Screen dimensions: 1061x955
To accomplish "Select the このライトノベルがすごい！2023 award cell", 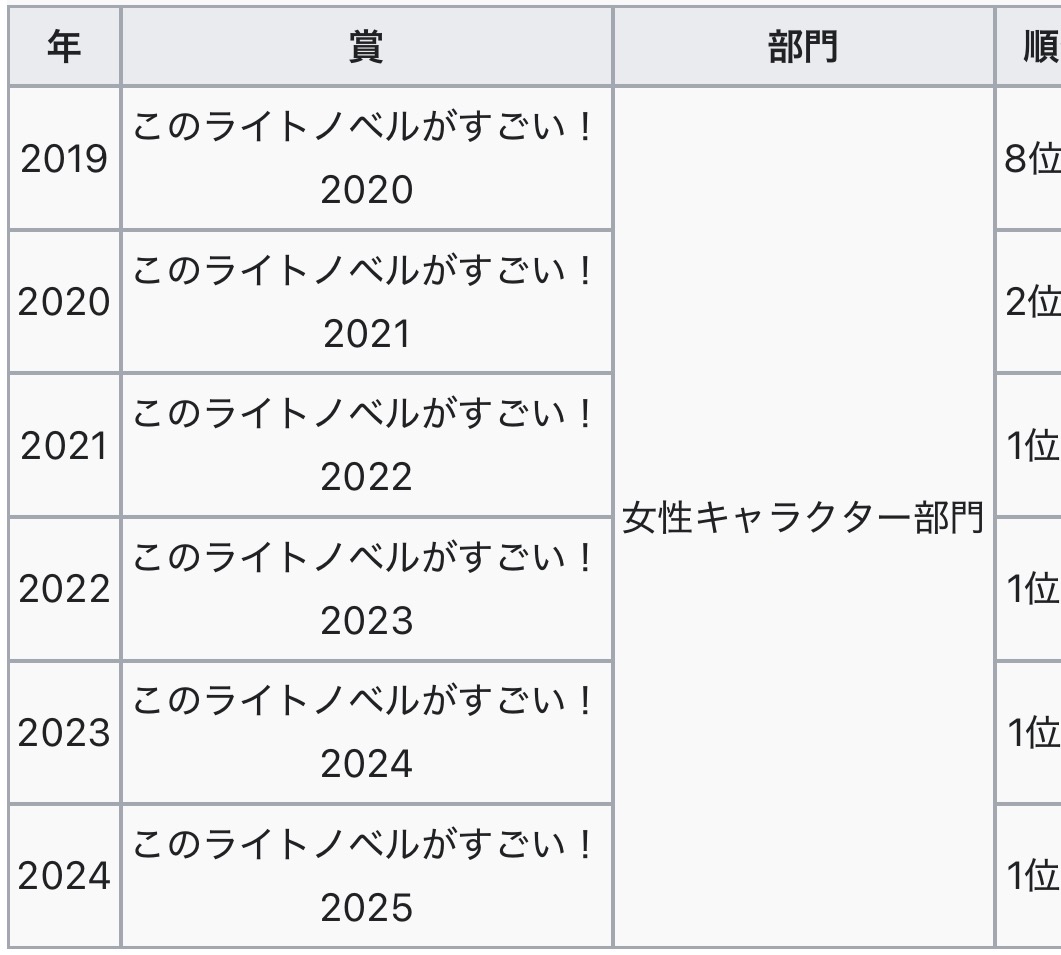I will tap(366, 590).
